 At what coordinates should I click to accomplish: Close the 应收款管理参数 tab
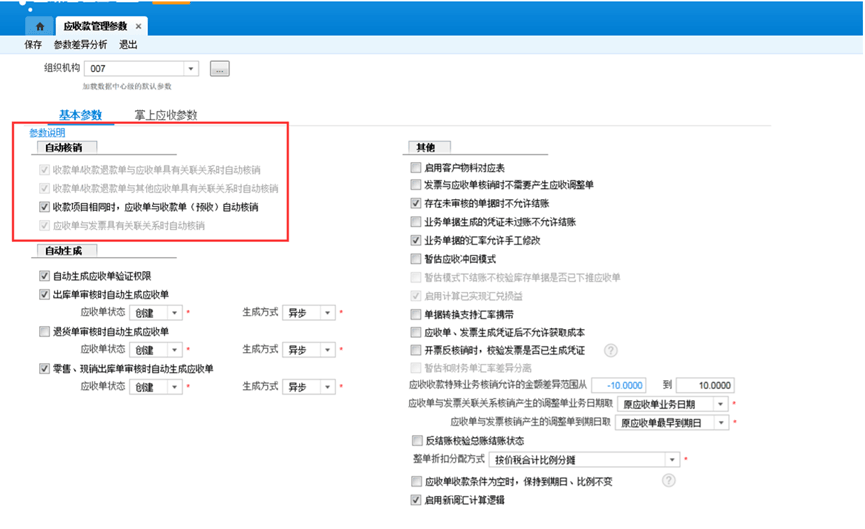[x=138, y=26]
